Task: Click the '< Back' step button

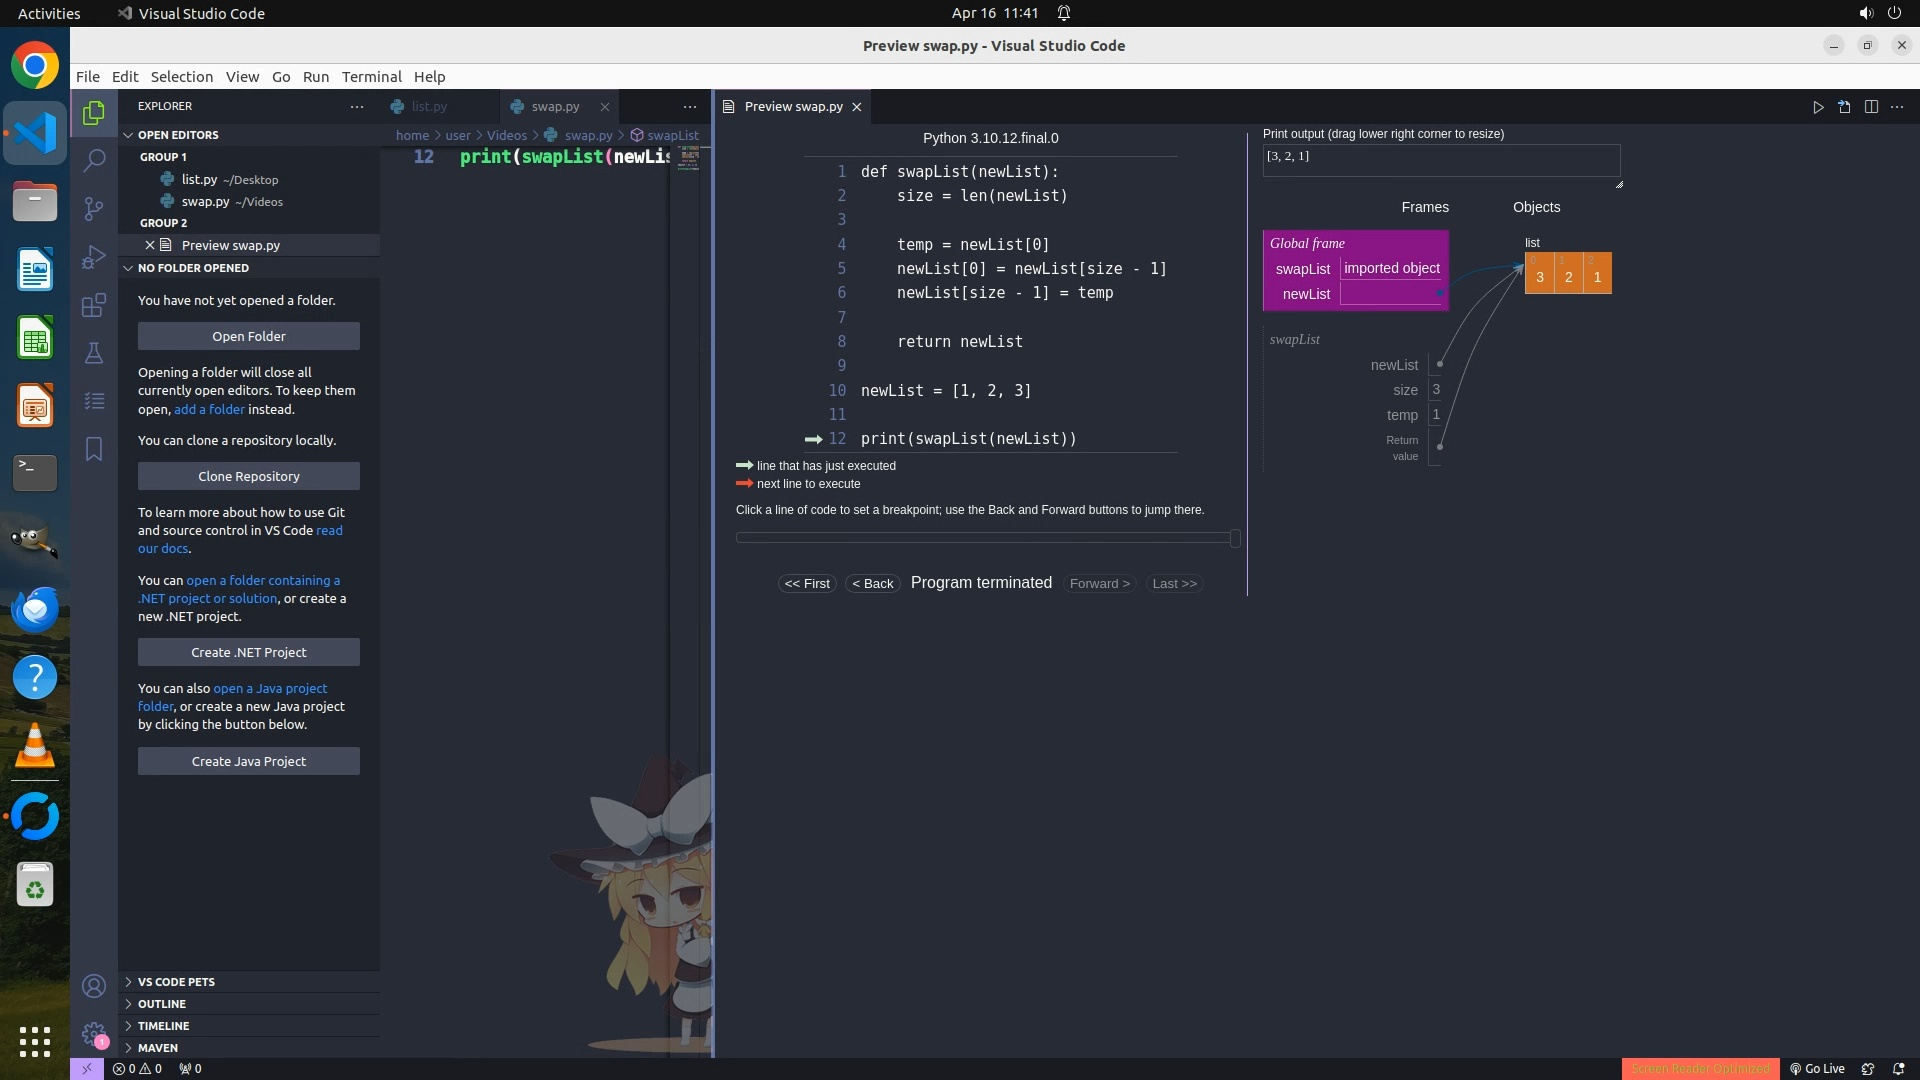Action: coord(872,584)
